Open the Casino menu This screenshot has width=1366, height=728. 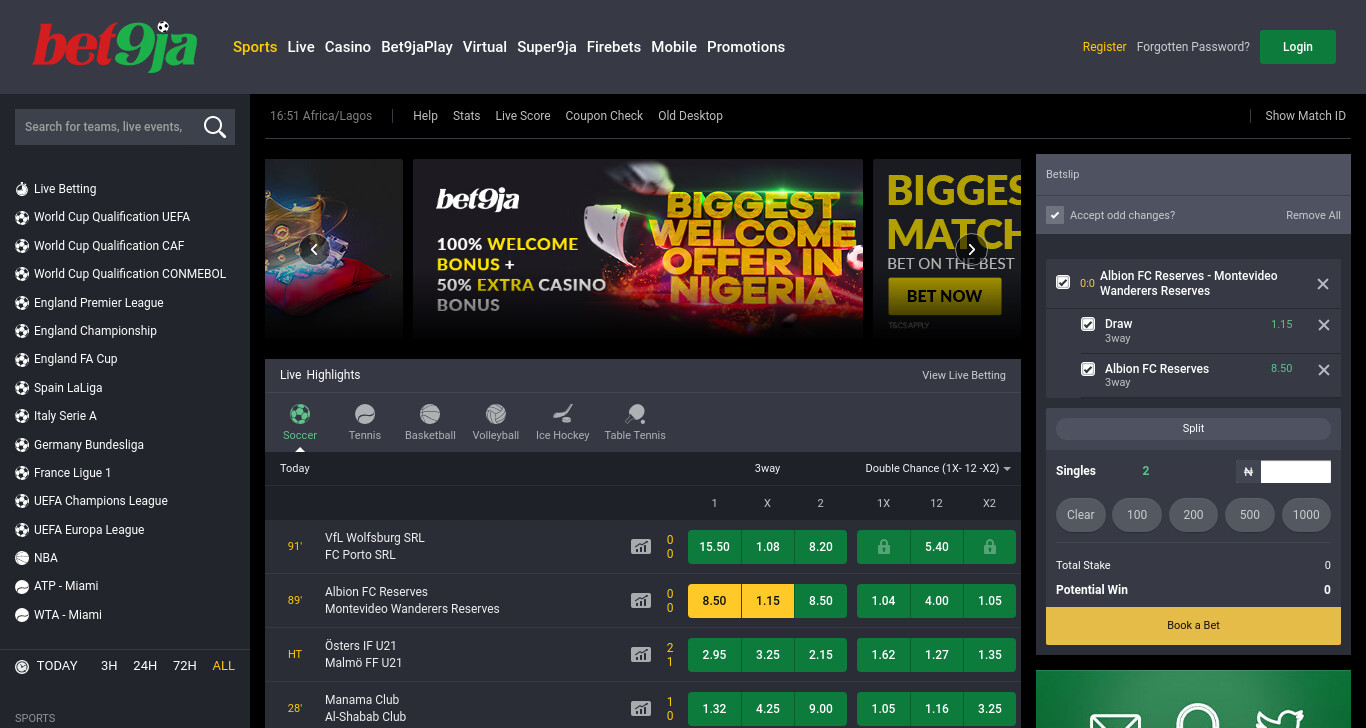coord(348,47)
